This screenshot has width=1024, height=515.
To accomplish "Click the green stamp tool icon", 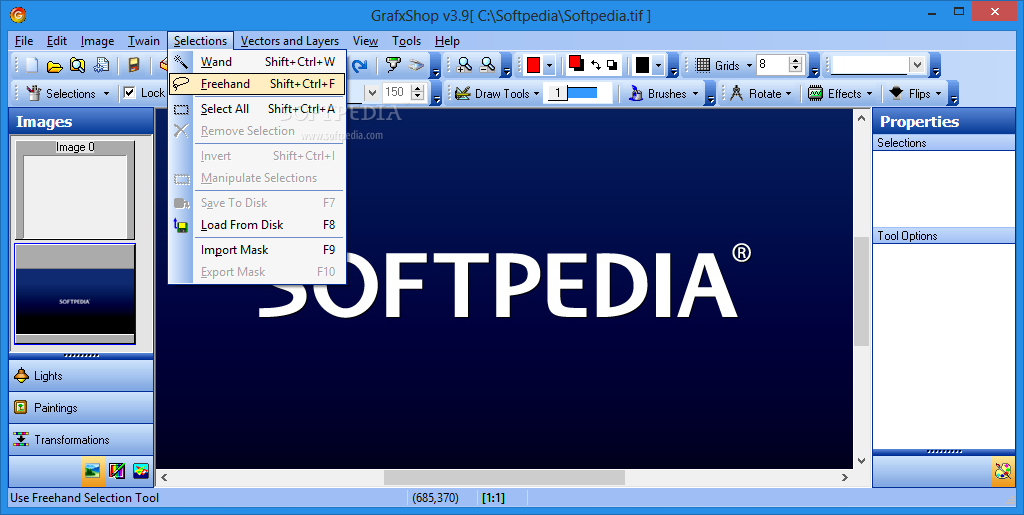I will pyautogui.click(x=392, y=65).
